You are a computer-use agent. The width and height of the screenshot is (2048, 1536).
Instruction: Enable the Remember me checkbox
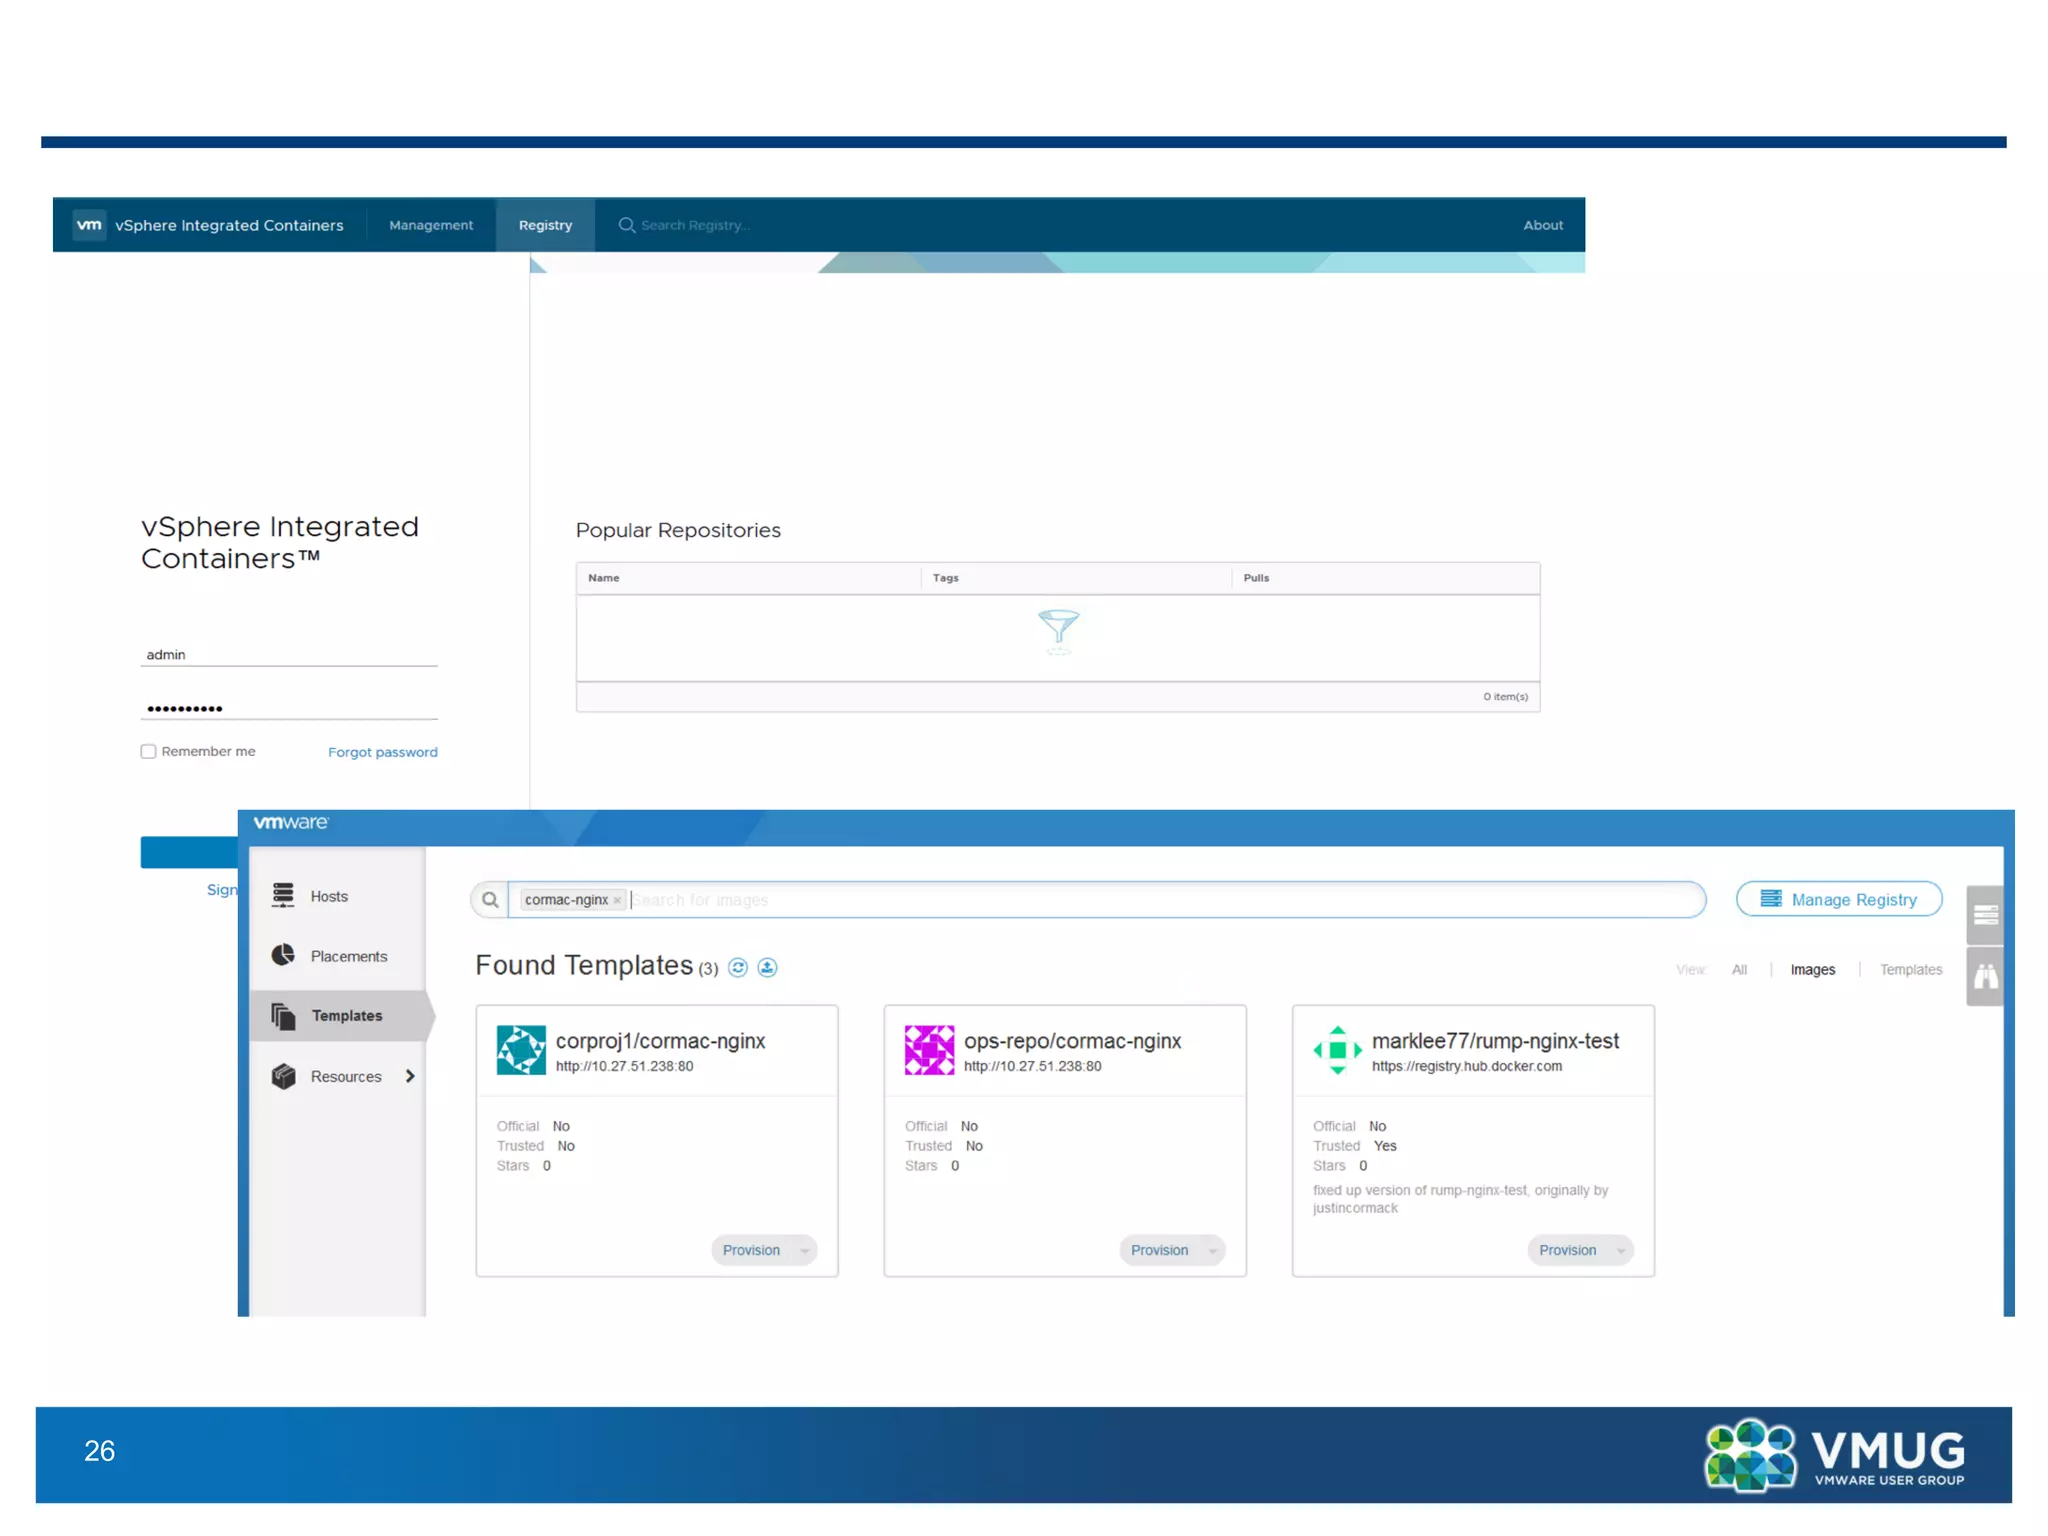coord(148,751)
